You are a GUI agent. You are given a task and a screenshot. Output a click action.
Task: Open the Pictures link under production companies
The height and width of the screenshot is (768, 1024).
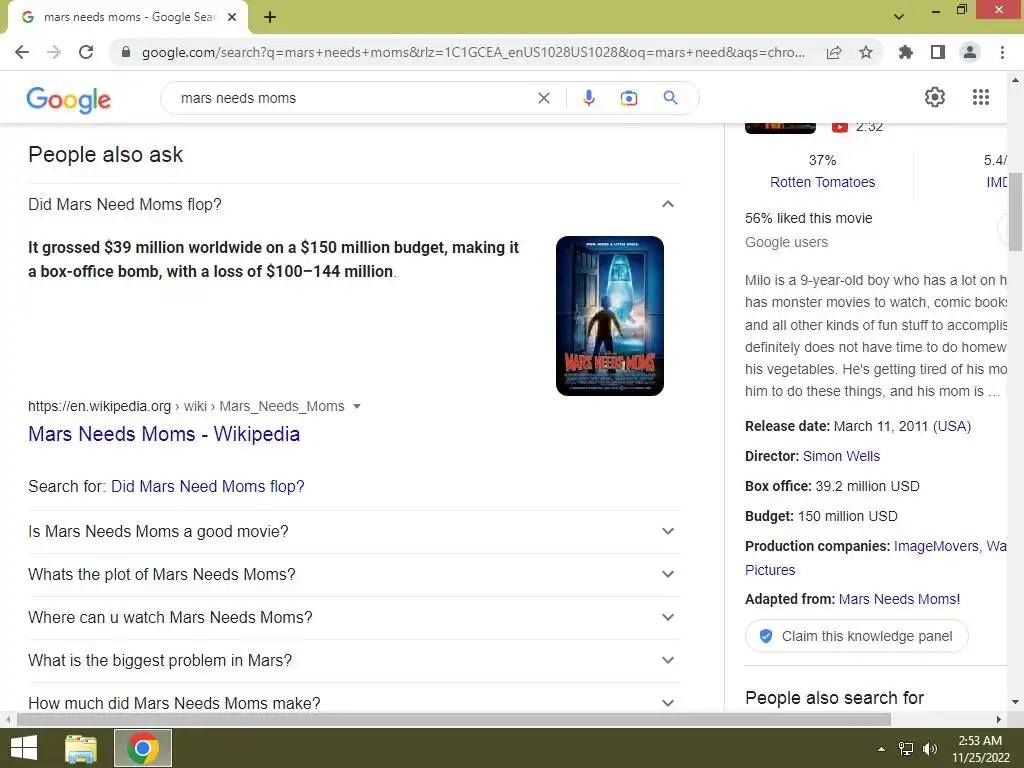click(x=770, y=570)
